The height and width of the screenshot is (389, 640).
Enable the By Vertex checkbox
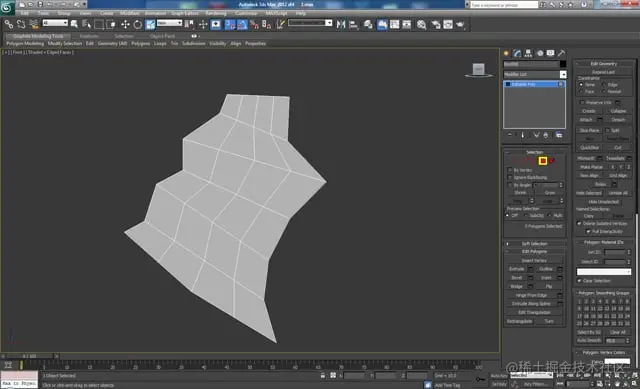pos(510,170)
